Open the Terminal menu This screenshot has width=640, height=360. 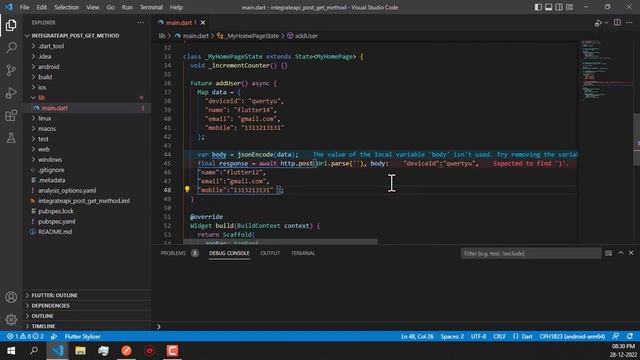pos(151,7)
